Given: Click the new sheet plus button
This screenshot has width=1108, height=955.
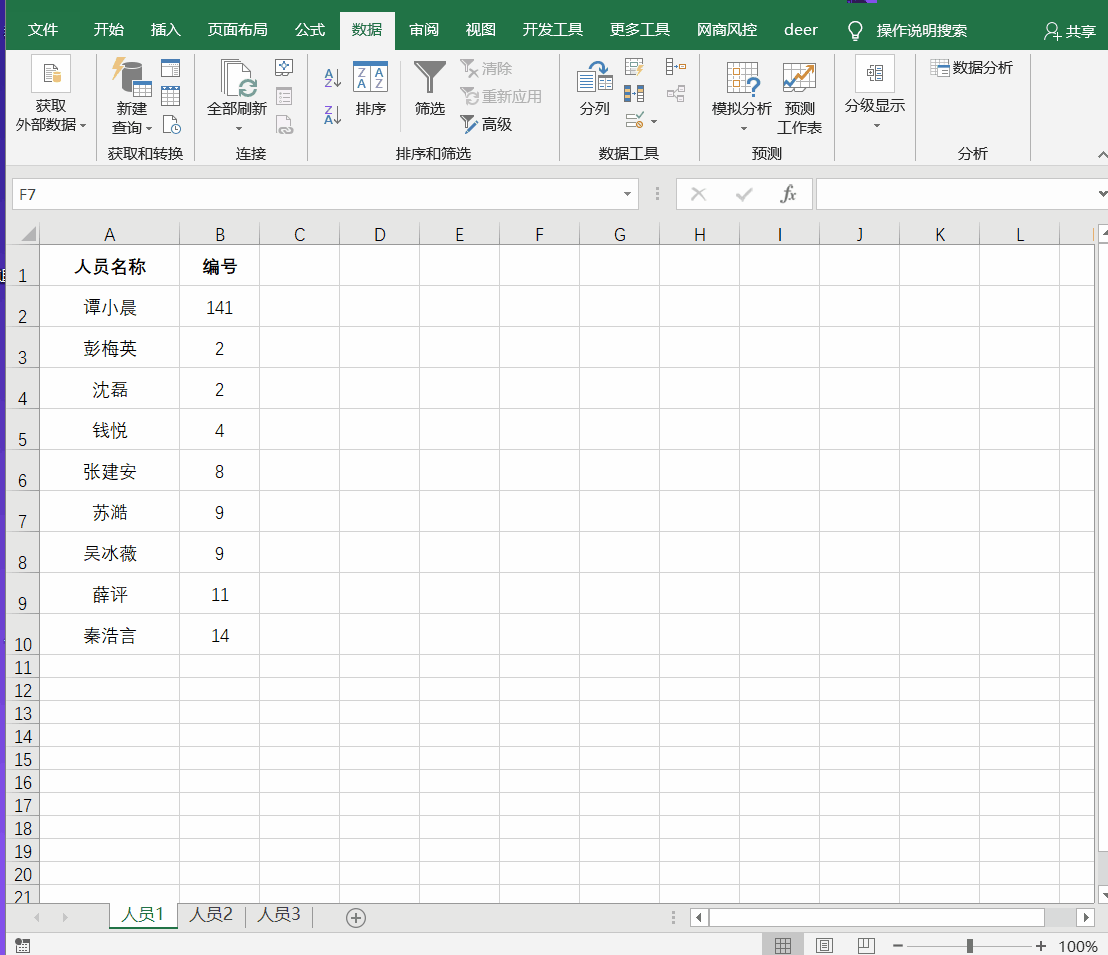Looking at the screenshot, I should click(x=355, y=916).
